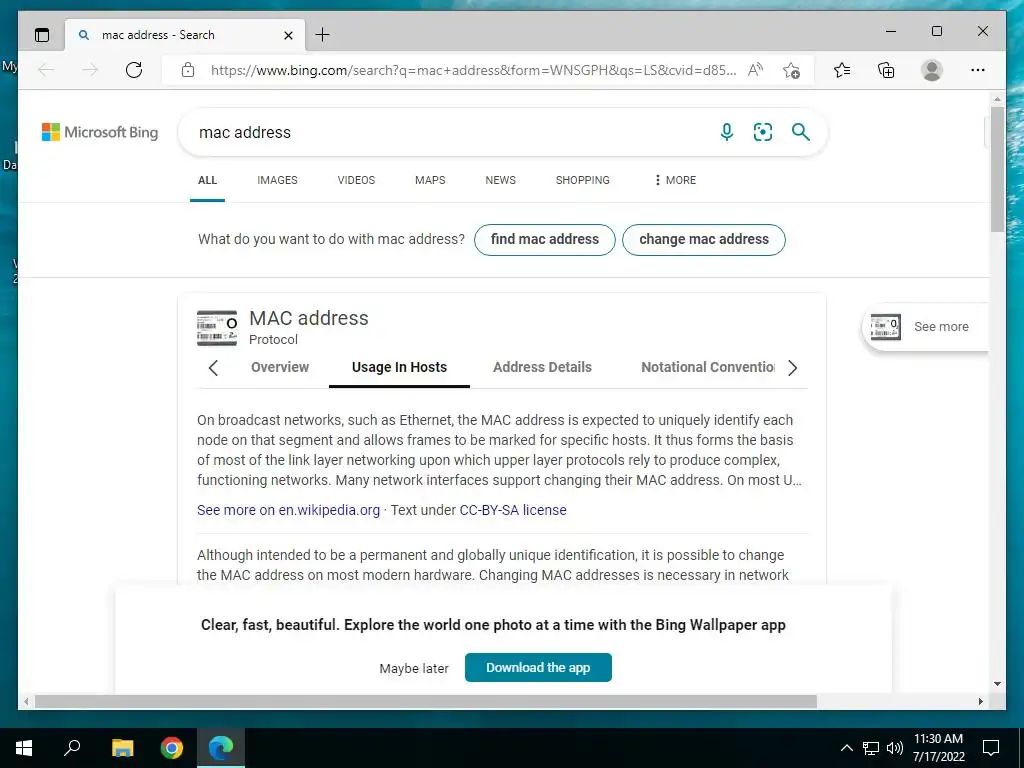Viewport: 1024px width, 768px height.
Task: Go back to previous page
Action: point(46,70)
